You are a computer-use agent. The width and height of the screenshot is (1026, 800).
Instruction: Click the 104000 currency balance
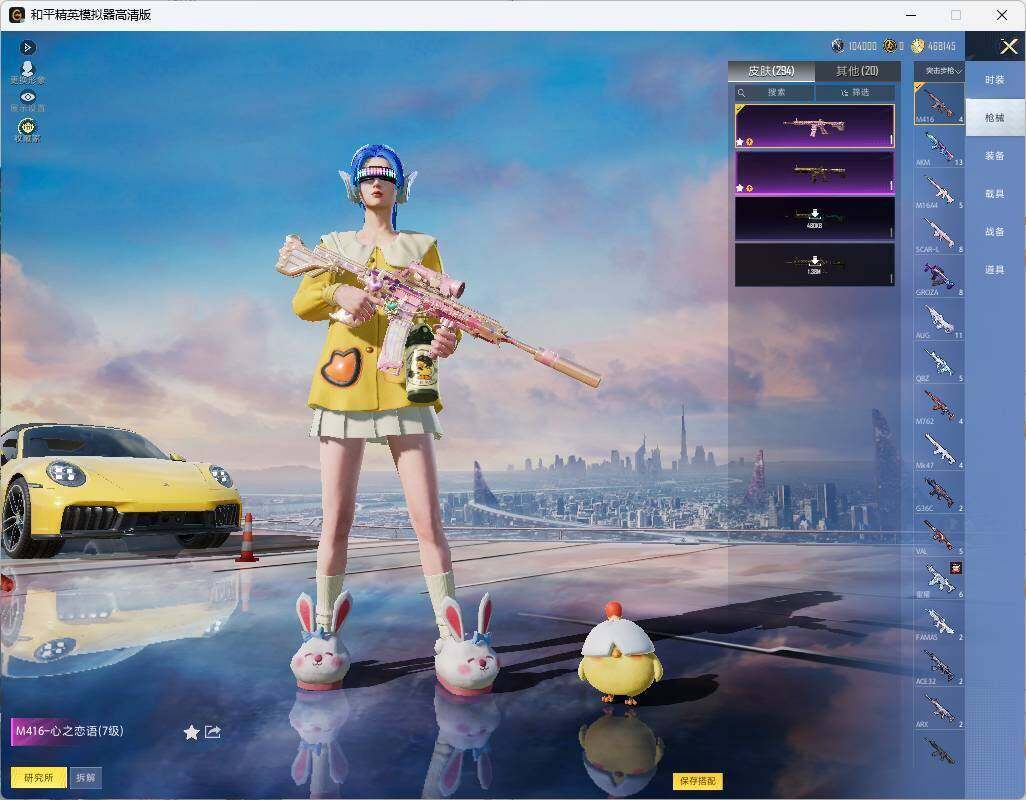pos(854,46)
